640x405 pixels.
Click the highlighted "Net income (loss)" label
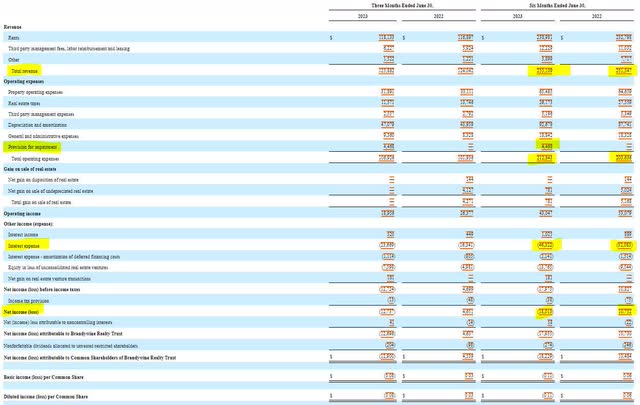click(21, 312)
